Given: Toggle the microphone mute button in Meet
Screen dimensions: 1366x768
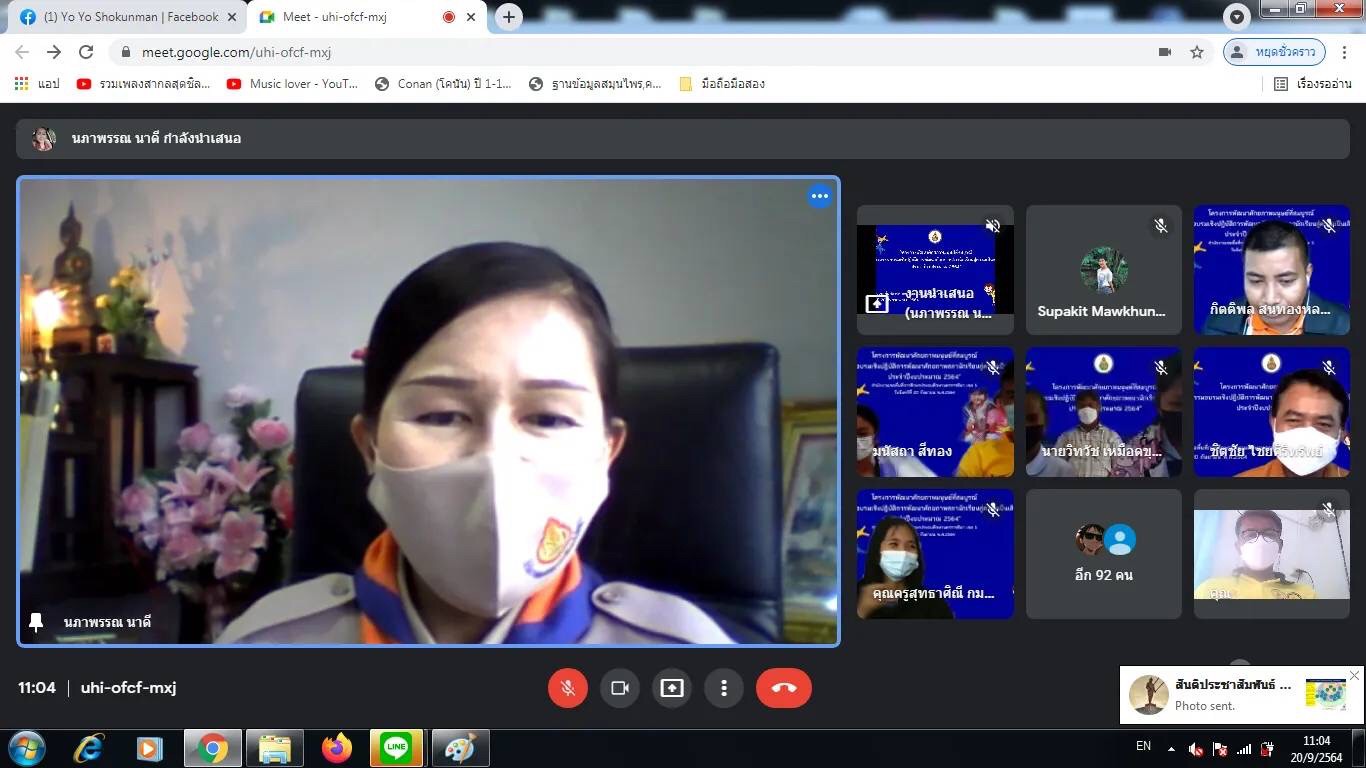Looking at the screenshot, I should pyautogui.click(x=567, y=688).
